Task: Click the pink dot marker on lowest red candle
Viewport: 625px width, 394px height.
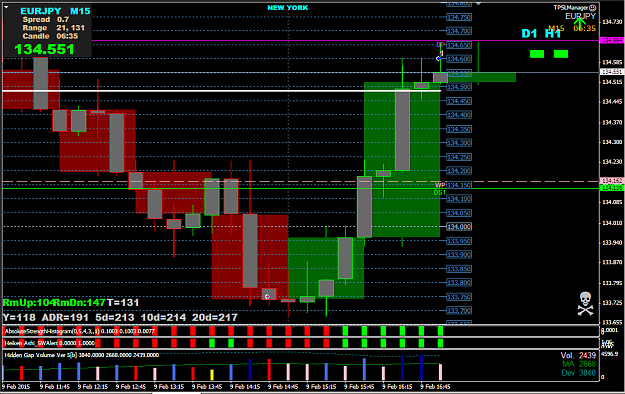Action: coord(267,296)
